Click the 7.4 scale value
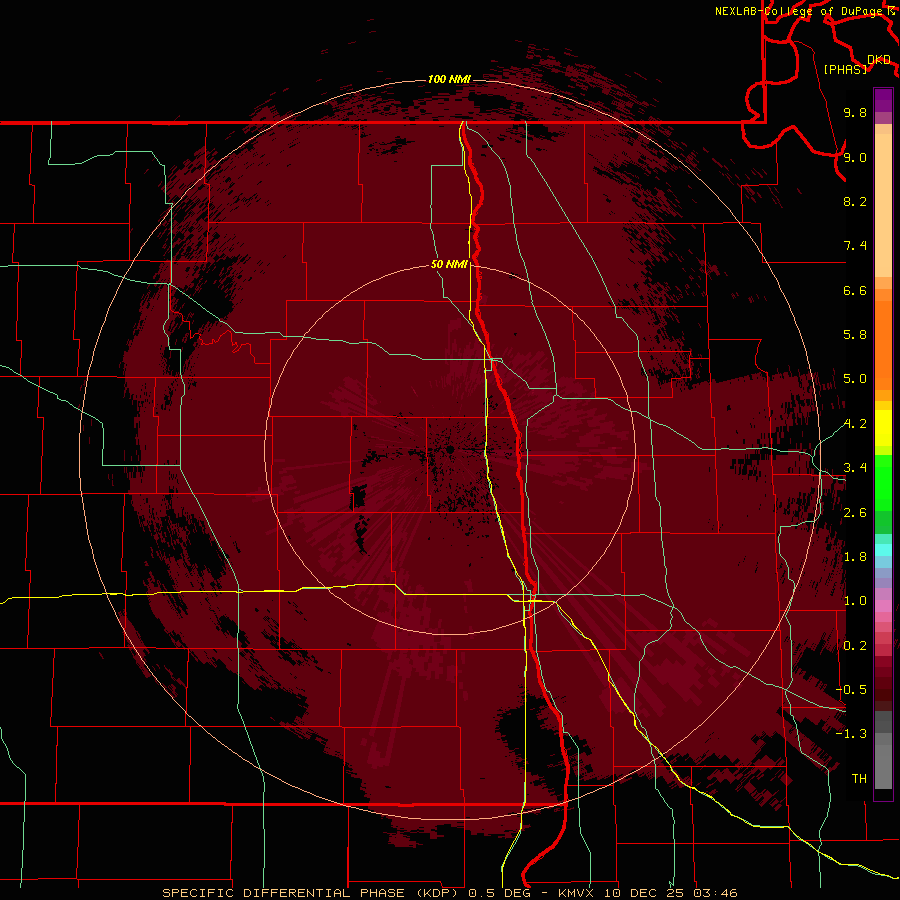The height and width of the screenshot is (900, 900). tap(855, 246)
